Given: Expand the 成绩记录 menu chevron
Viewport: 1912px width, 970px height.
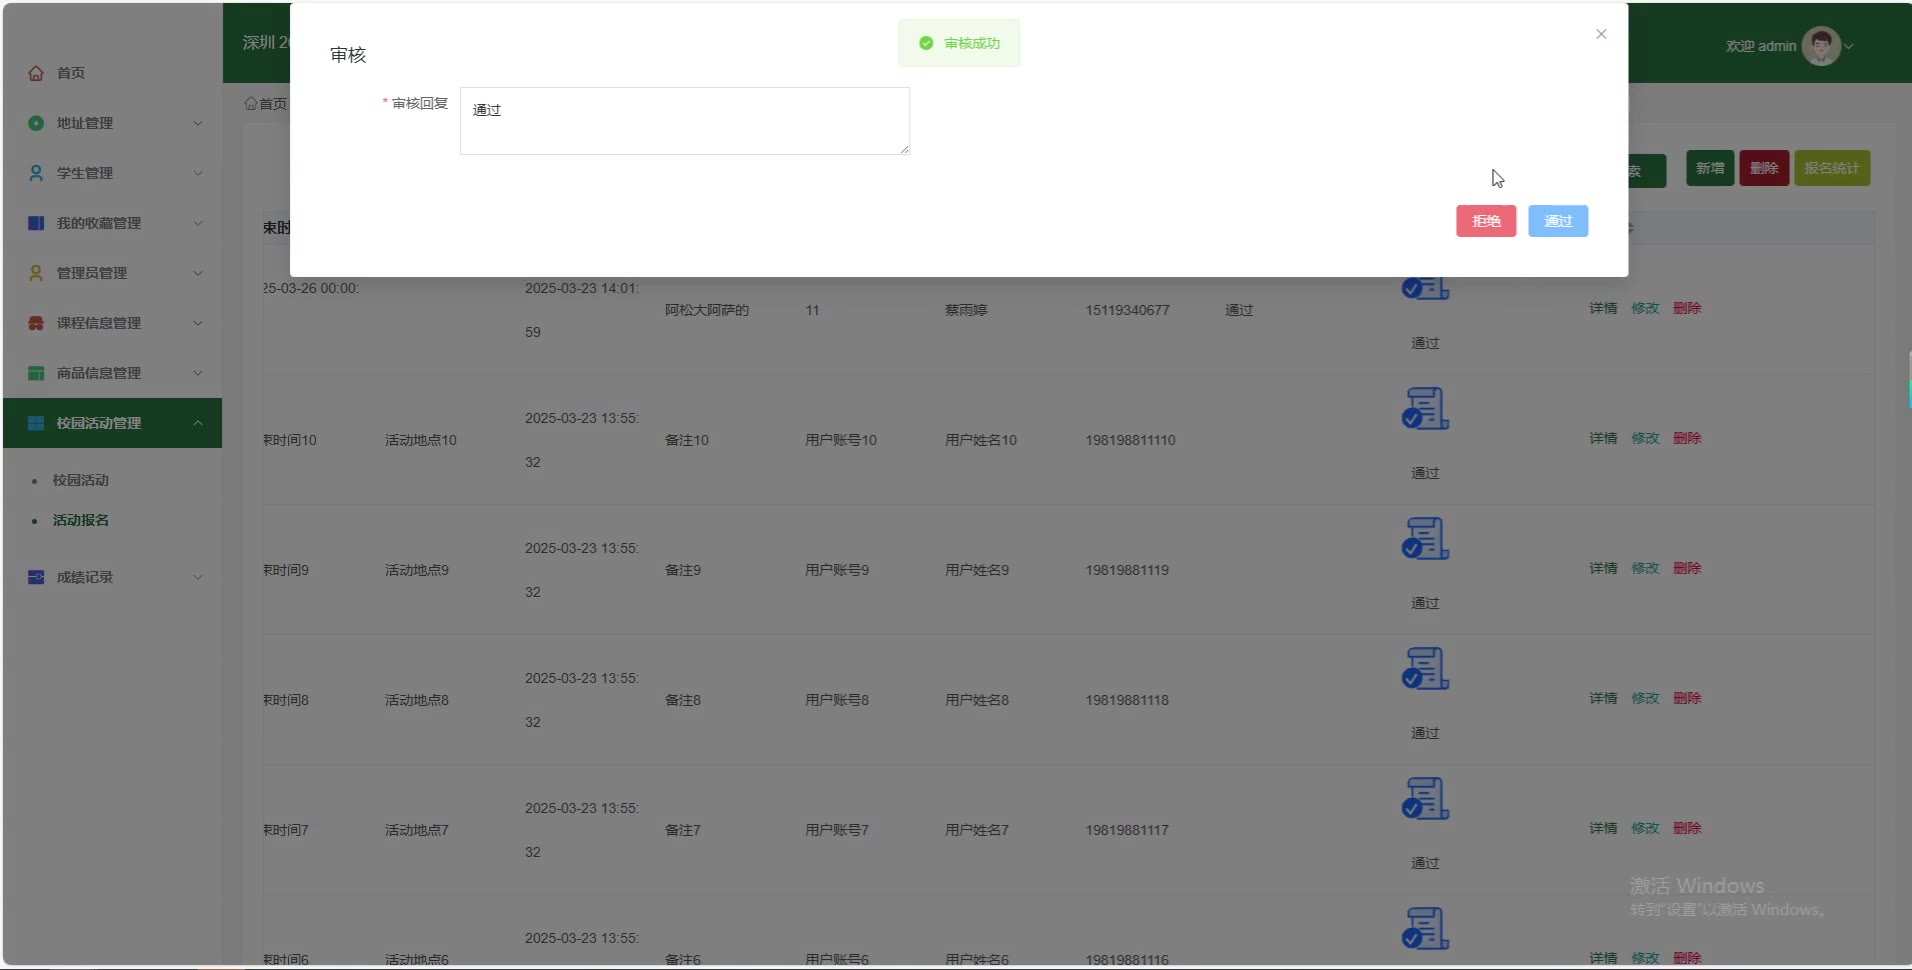Looking at the screenshot, I should tap(198, 577).
